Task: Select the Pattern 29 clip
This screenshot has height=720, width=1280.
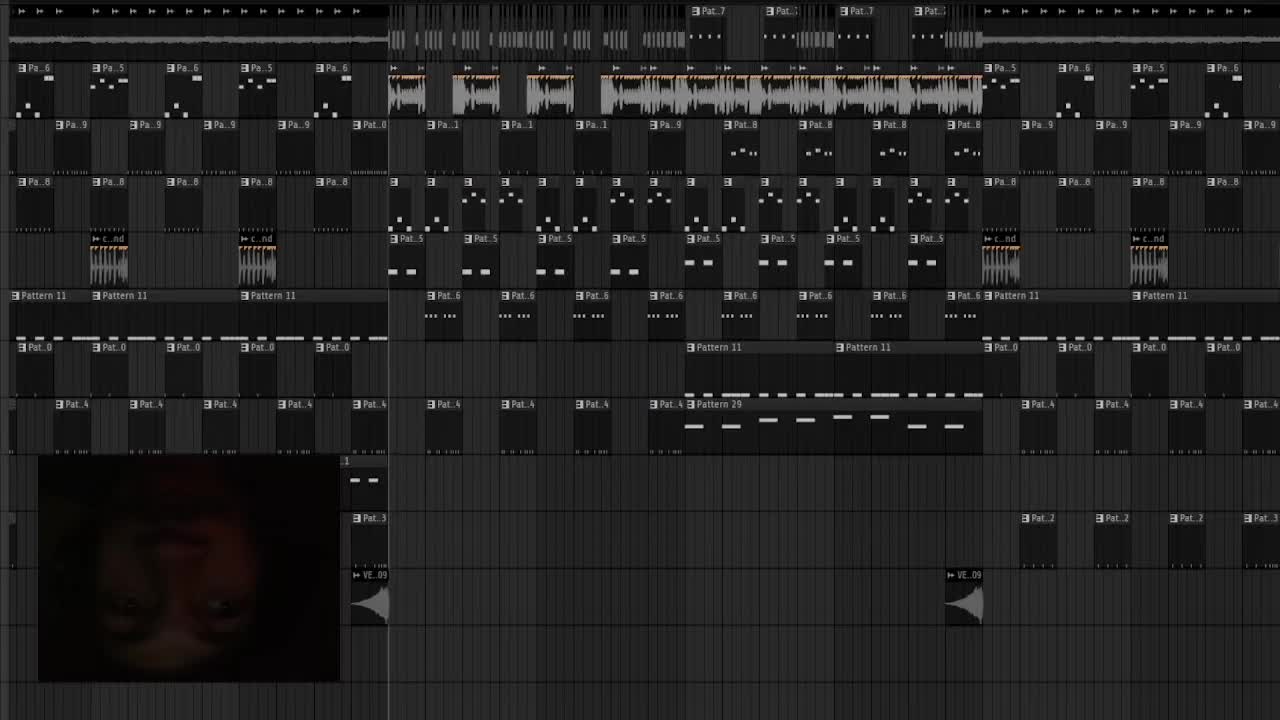Action: [x=834, y=426]
